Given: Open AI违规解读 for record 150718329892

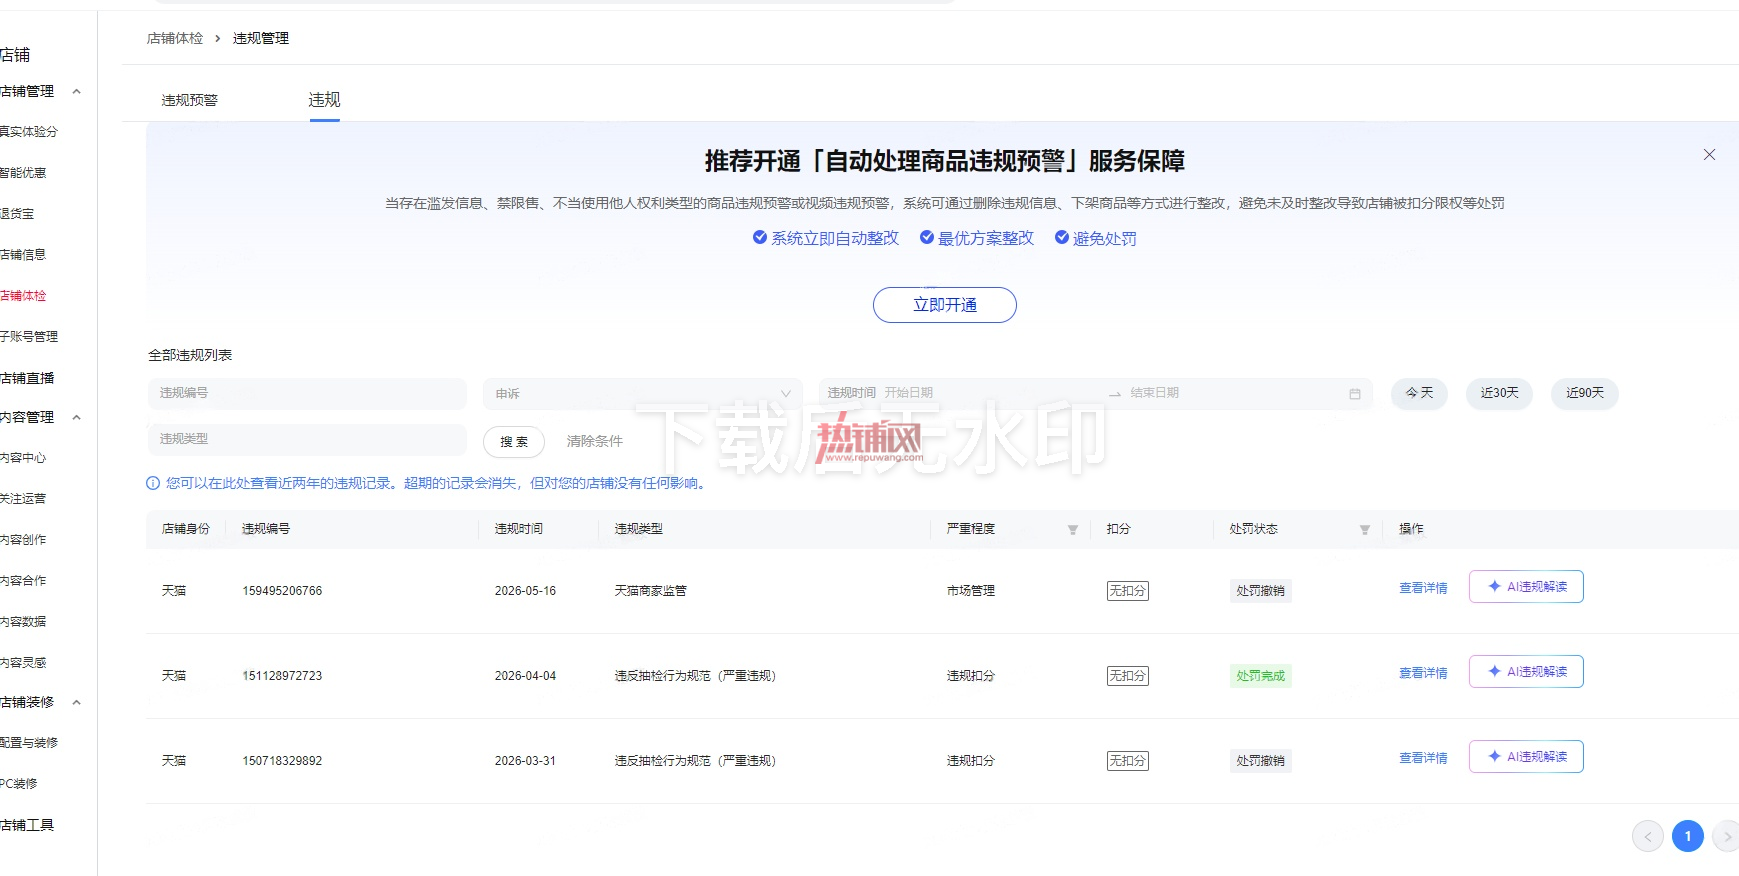Looking at the screenshot, I should click(1526, 756).
